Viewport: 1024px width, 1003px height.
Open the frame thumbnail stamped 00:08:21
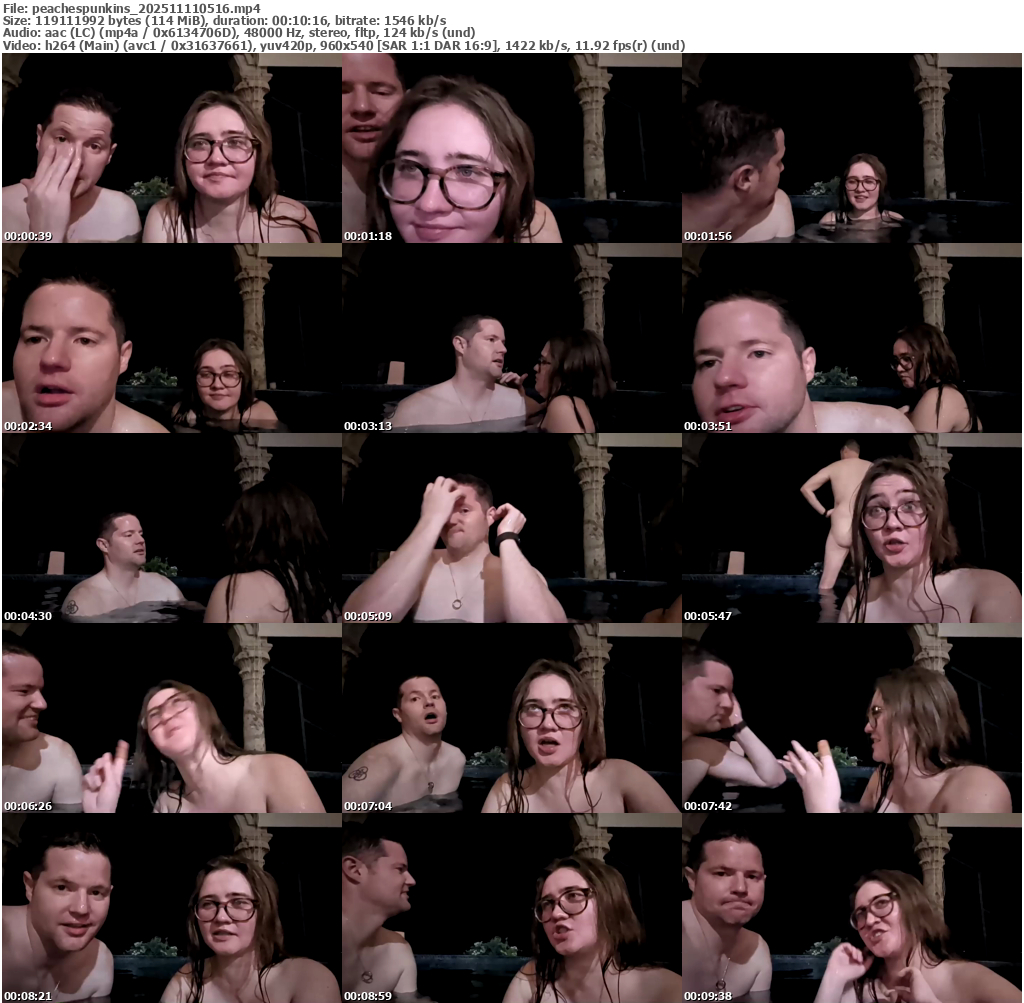tap(171, 908)
